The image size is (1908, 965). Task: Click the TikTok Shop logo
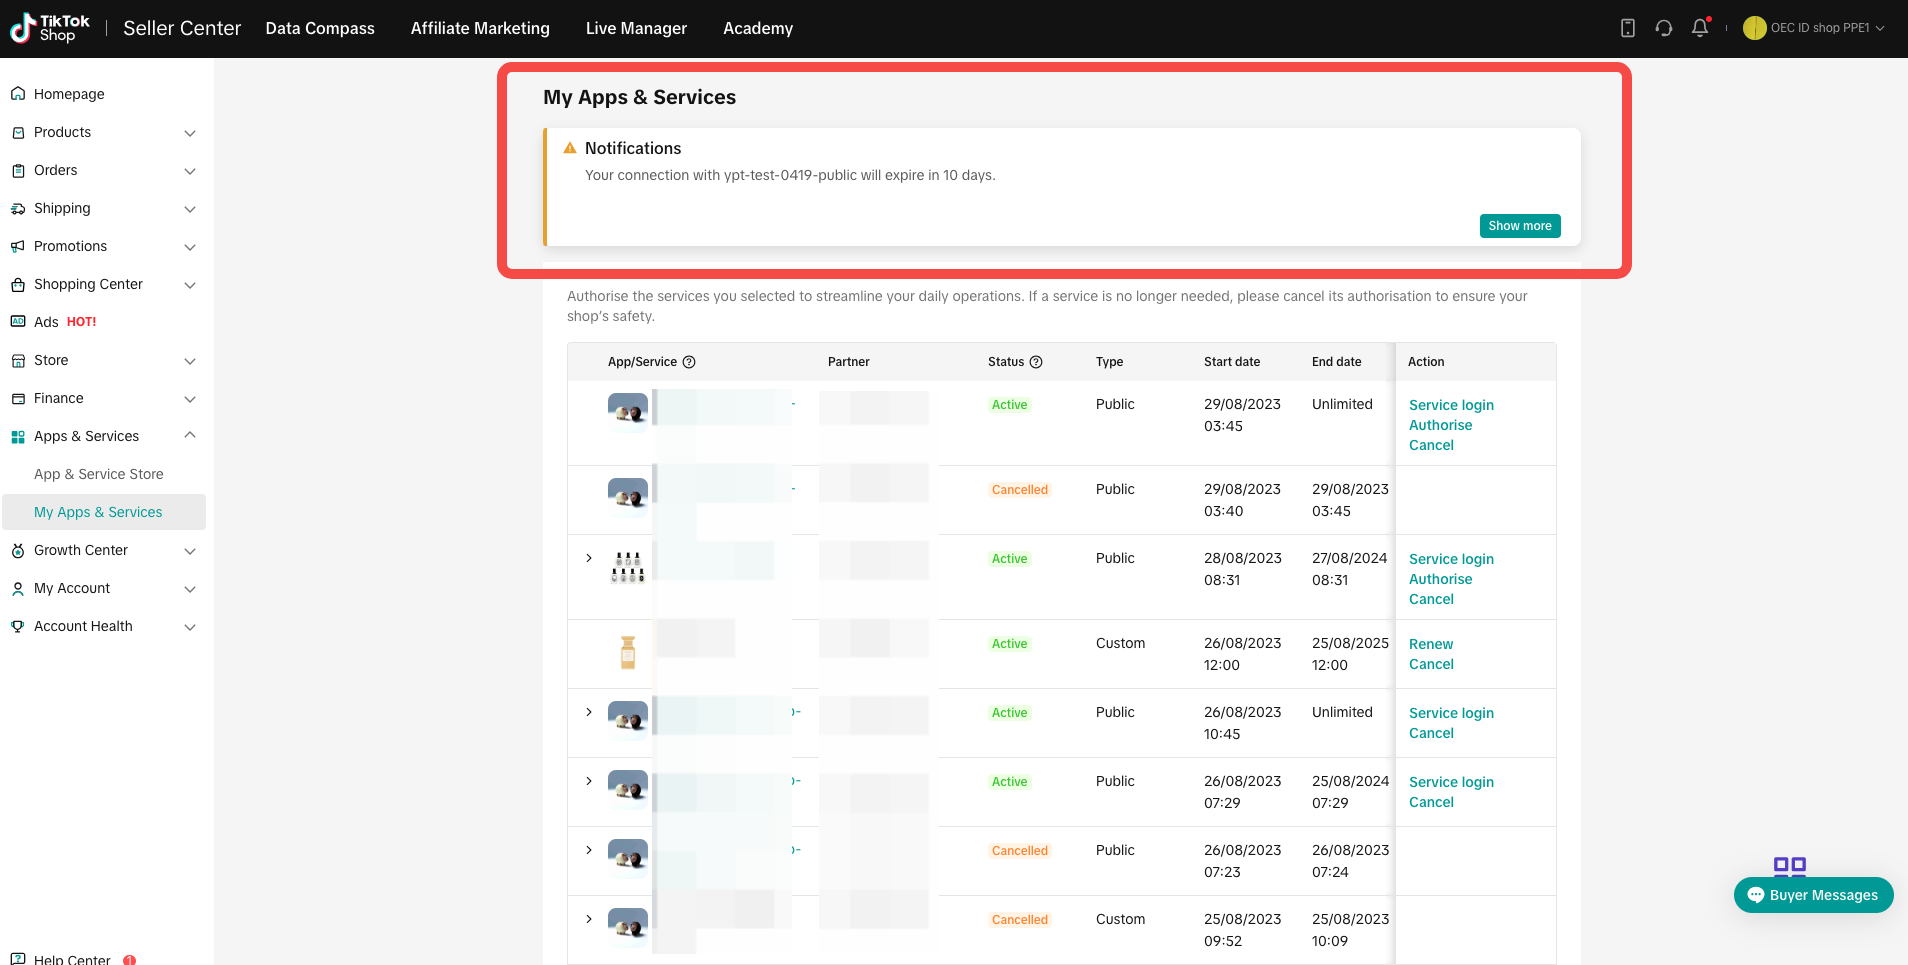pos(50,28)
